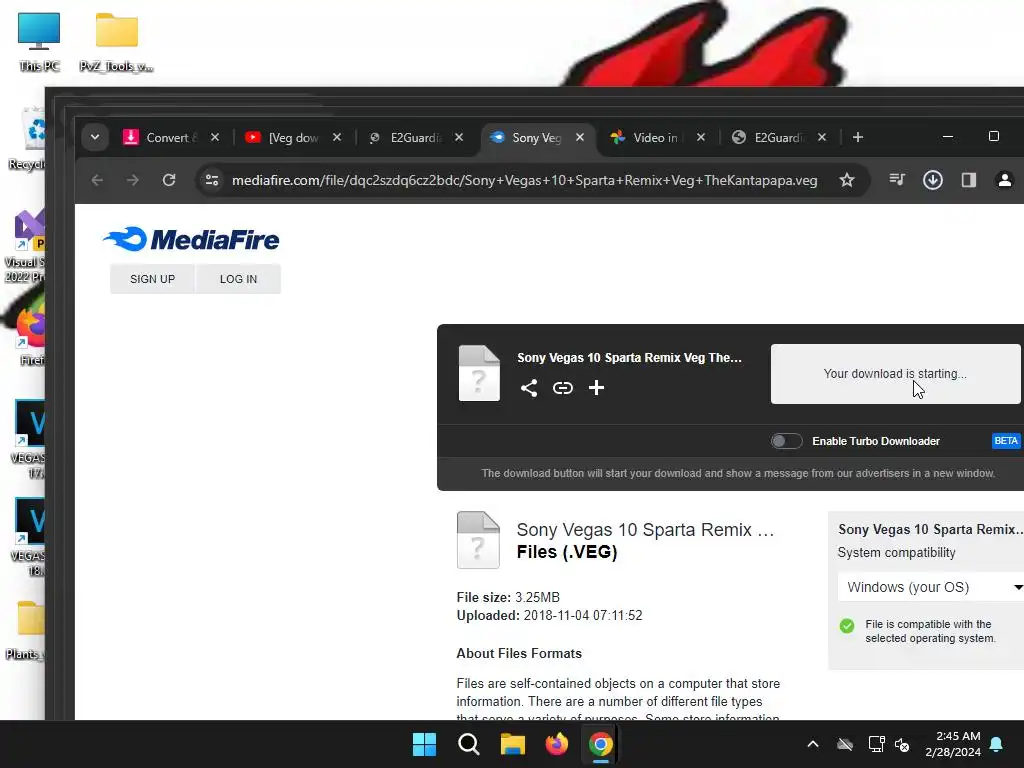Image resolution: width=1024 pixels, height=768 pixels.
Task: Click the share icon for the file
Action: click(x=529, y=388)
